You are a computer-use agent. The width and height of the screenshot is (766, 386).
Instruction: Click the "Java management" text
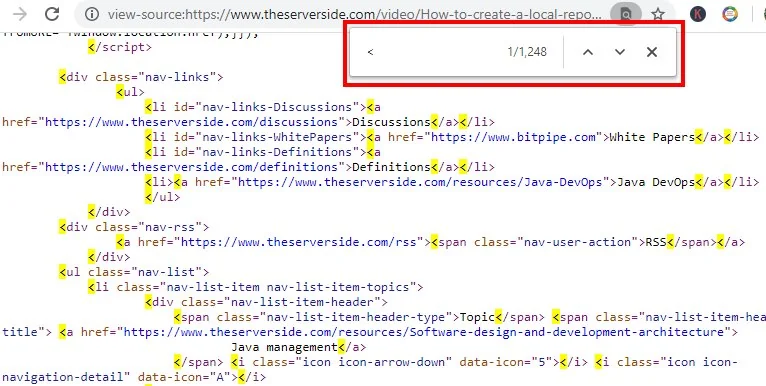(x=284, y=347)
